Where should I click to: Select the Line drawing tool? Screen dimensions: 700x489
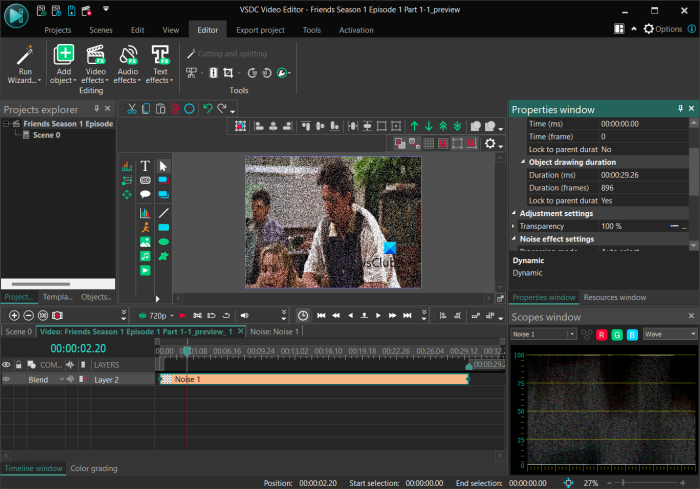pos(164,212)
